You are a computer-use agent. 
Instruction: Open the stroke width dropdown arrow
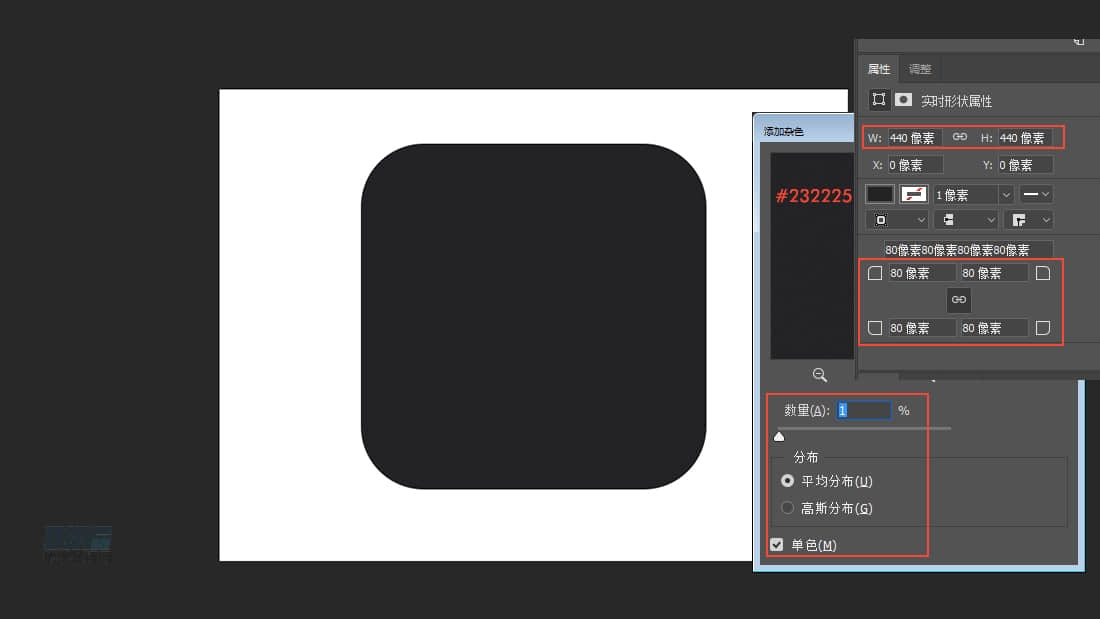pyautogui.click(x=1006, y=194)
